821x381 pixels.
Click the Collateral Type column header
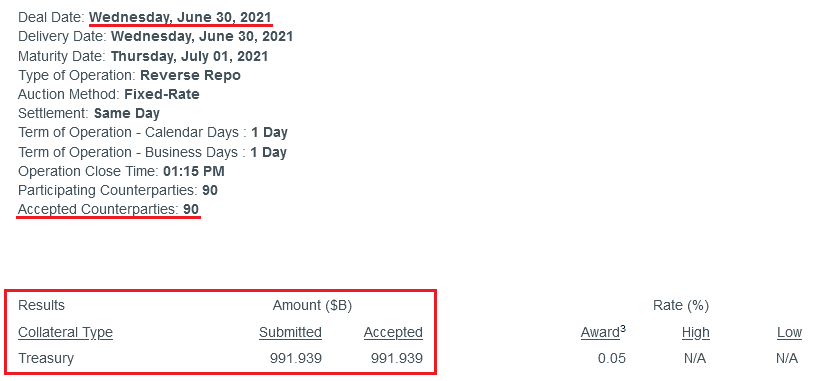65,332
